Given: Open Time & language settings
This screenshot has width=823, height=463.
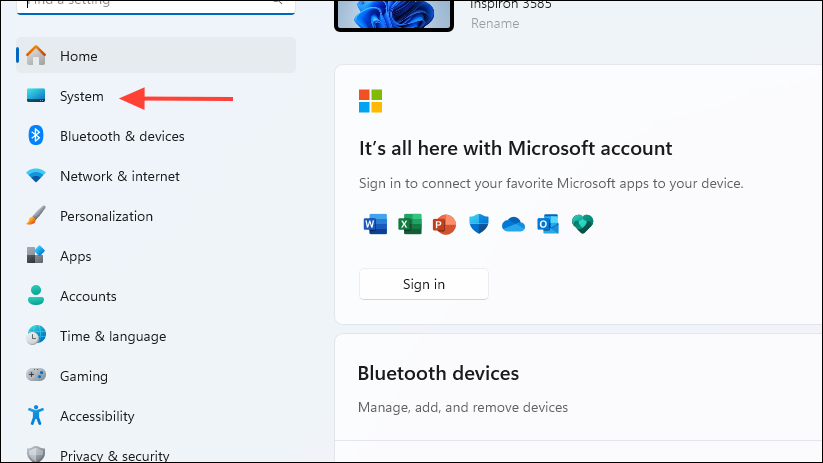Looking at the screenshot, I should coord(156,335).
